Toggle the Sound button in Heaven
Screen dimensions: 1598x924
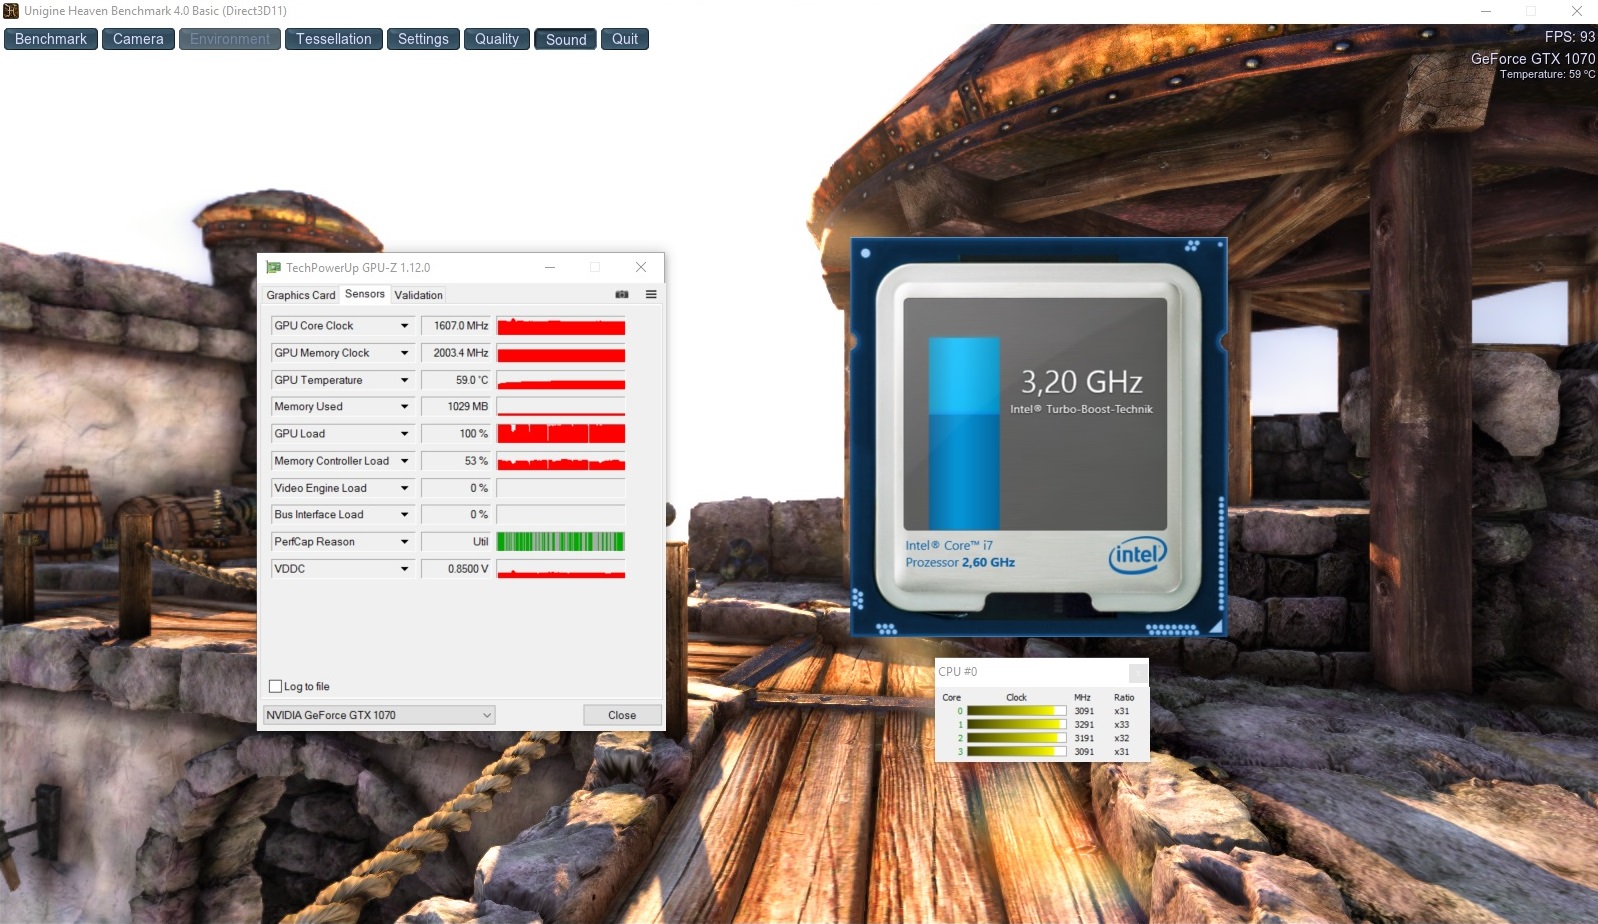click(566, 39)
